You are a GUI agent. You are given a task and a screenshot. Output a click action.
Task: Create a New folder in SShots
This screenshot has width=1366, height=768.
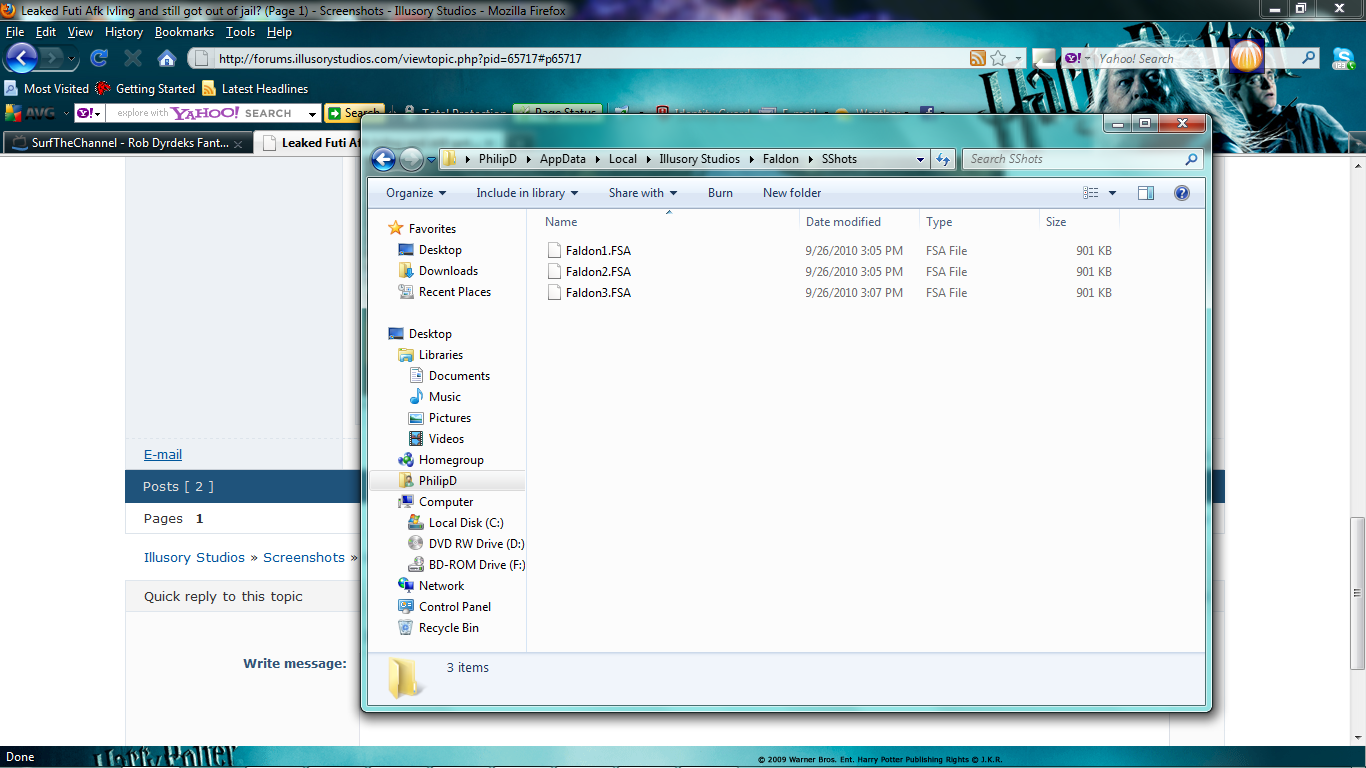791,192
